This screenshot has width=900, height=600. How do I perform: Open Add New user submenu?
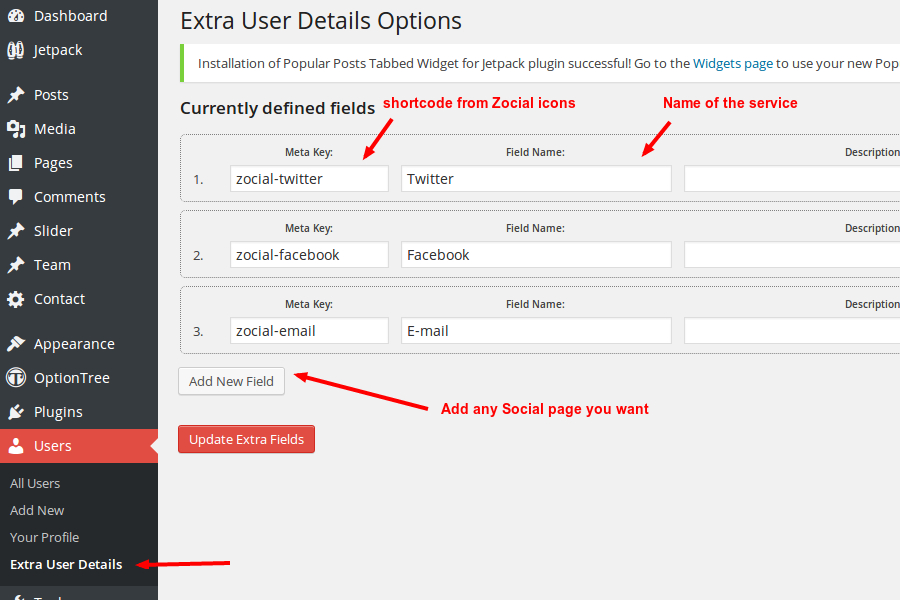tap(37, 510)
